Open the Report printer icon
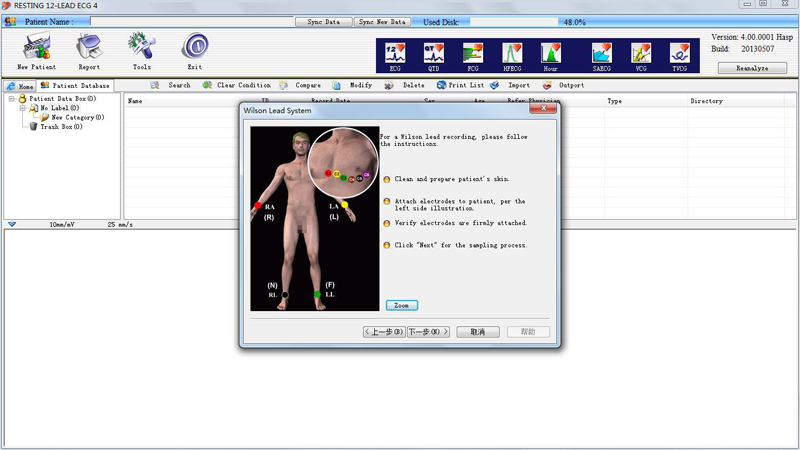 pyautogui.click(x=89, y=47)
